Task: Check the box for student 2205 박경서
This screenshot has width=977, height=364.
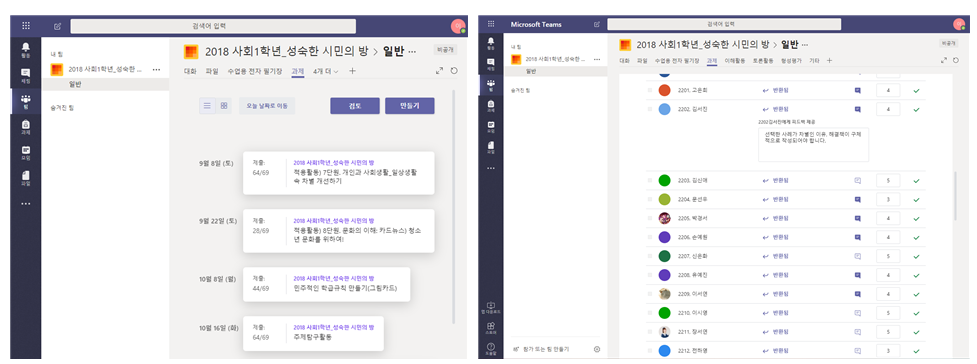Action: 650,218
